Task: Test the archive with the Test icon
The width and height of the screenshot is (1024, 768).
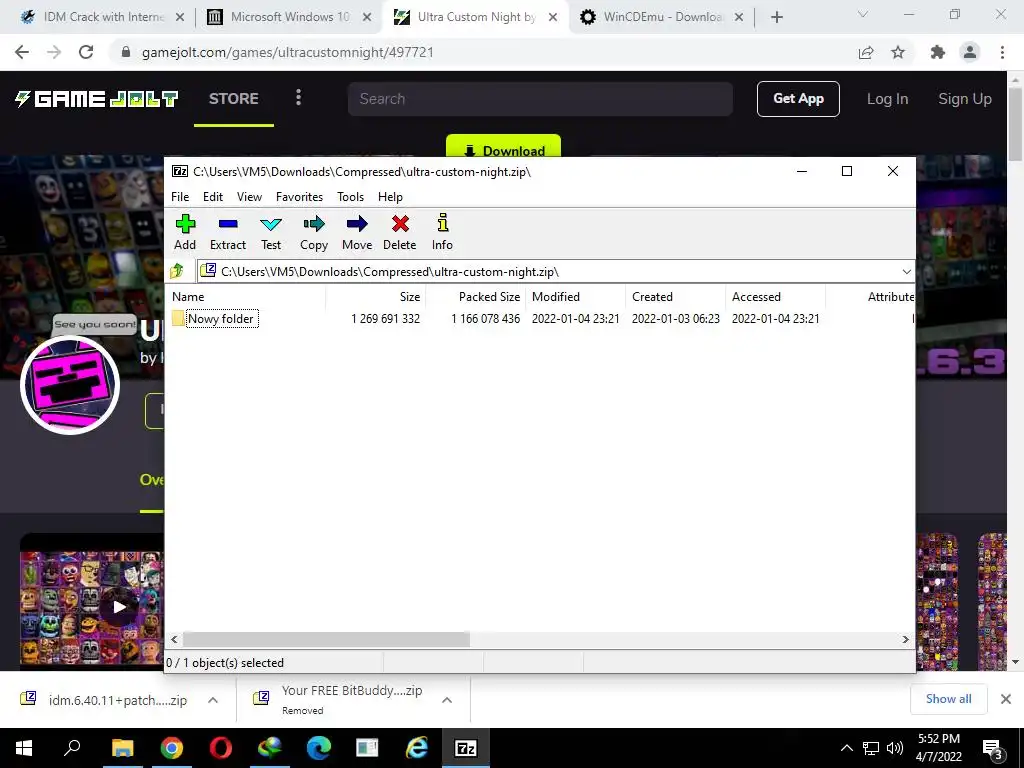Action: pos(270,232)
